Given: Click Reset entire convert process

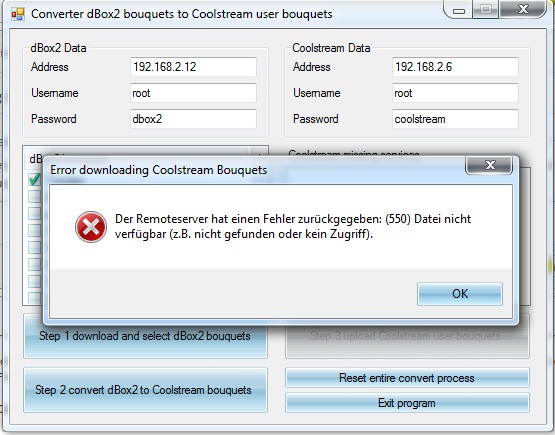Looking at the screenshot, I should 407,378.
